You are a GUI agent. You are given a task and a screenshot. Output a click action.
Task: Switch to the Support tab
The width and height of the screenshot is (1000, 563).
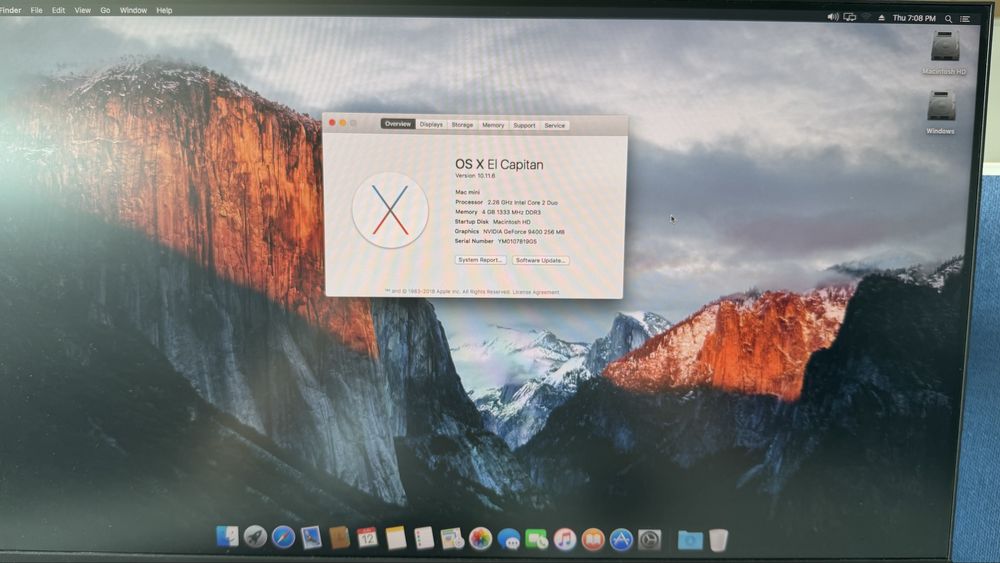(524, 126)
